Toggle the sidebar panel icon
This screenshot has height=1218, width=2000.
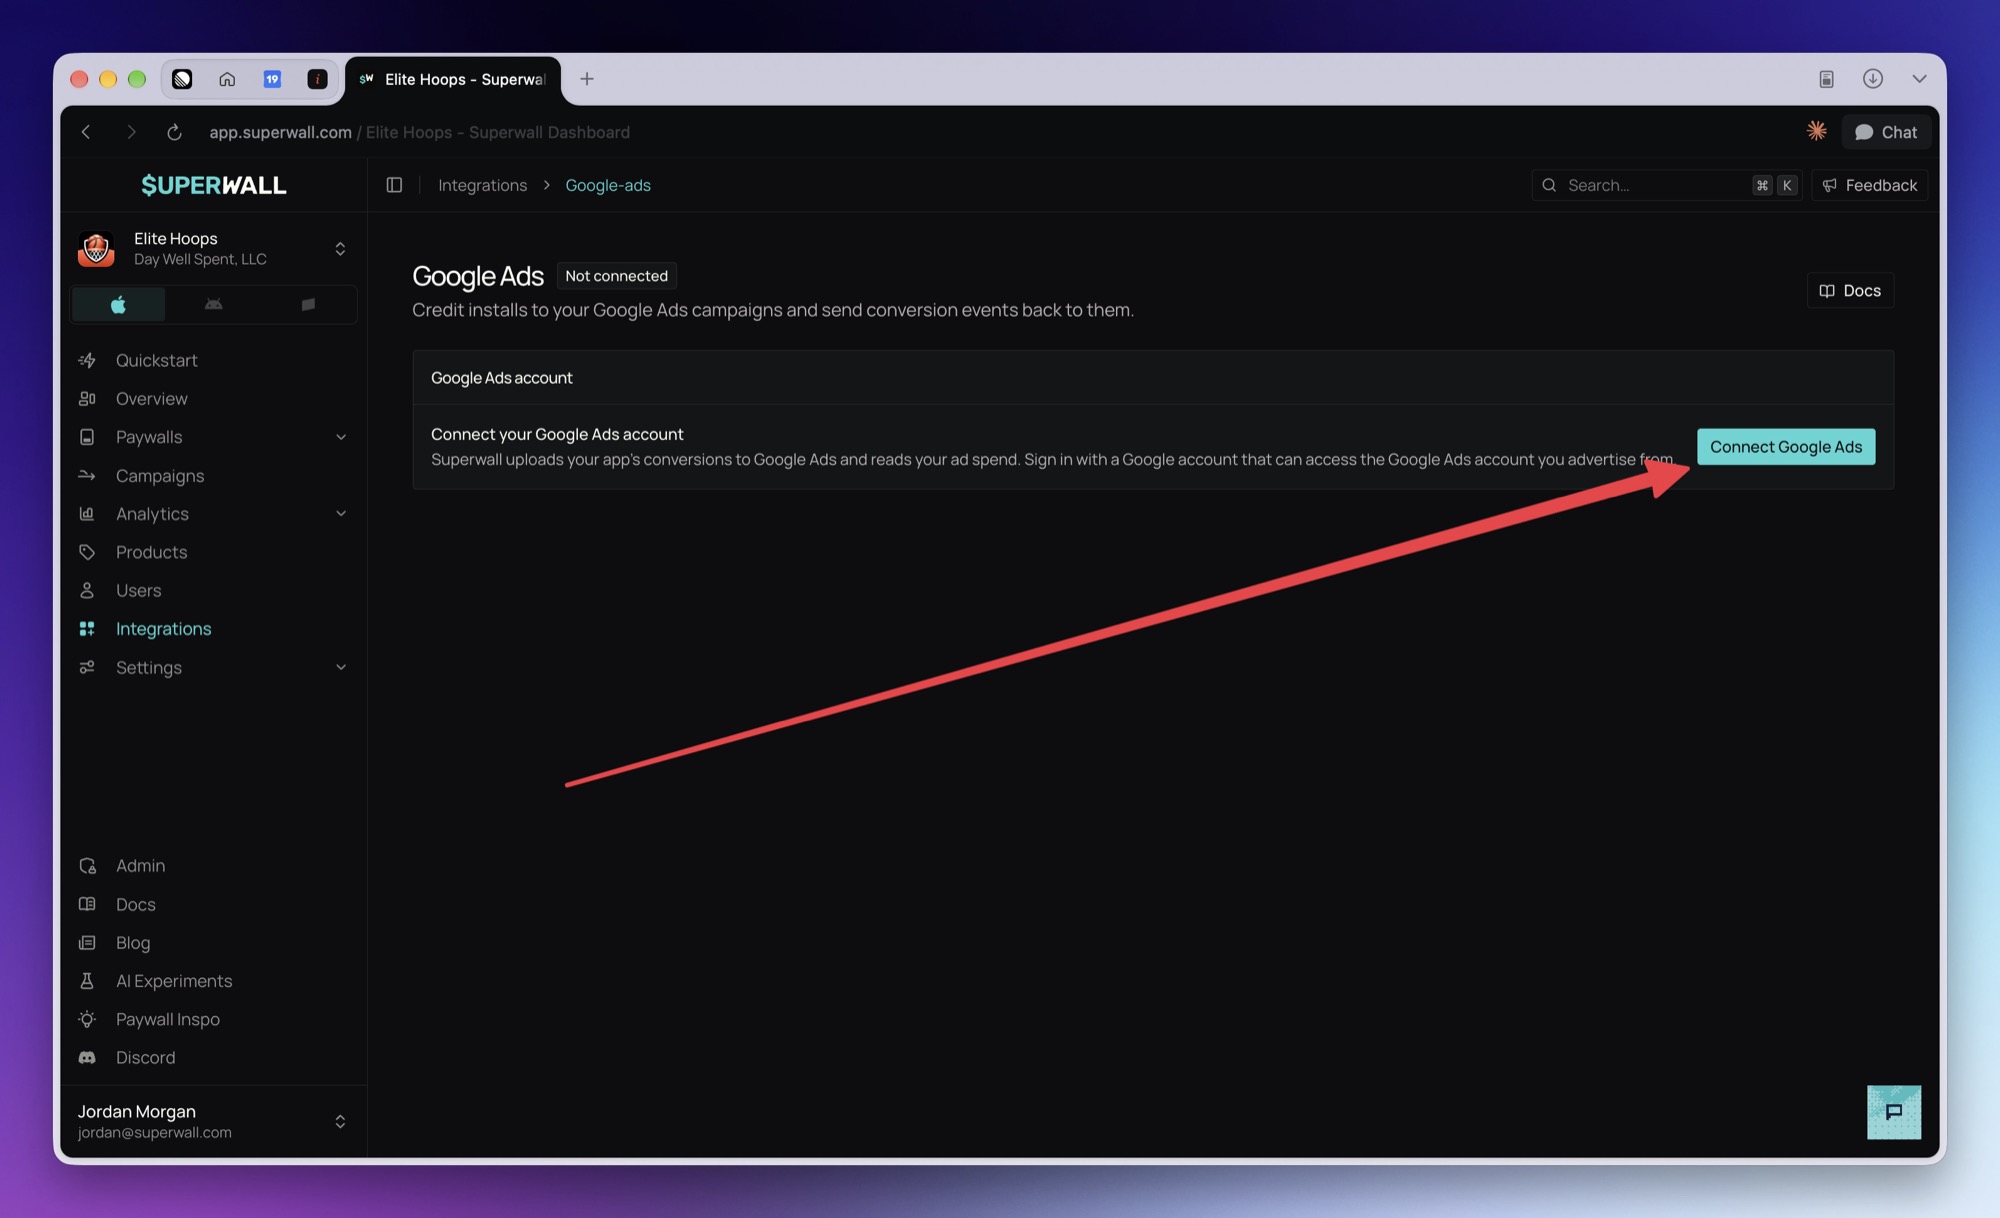coord(394,185)
